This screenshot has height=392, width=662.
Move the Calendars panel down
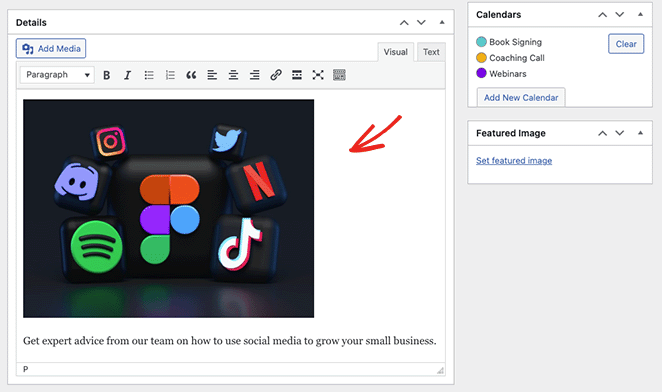[619, 15]
